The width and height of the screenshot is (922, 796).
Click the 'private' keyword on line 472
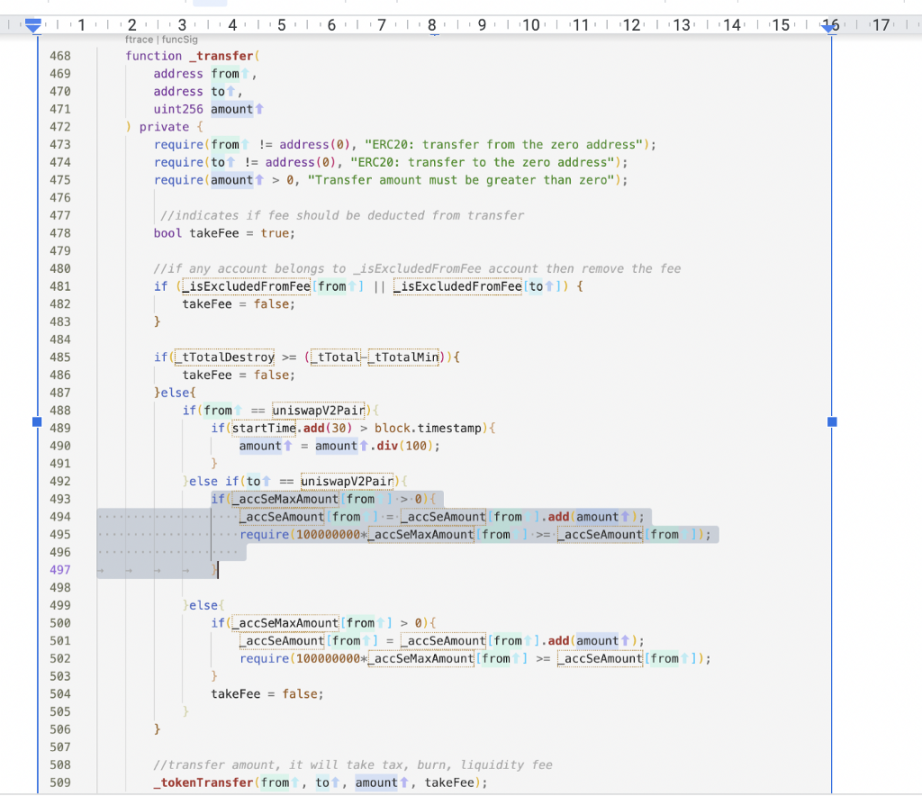[x=166, y=127]
